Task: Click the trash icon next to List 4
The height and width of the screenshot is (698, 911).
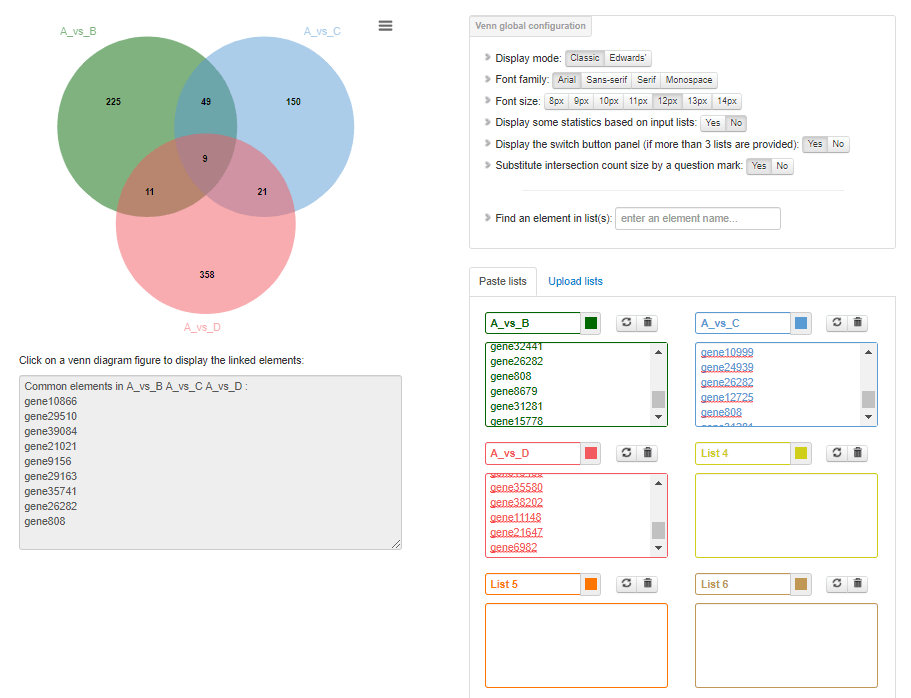Action: click(x=858, y=453)
